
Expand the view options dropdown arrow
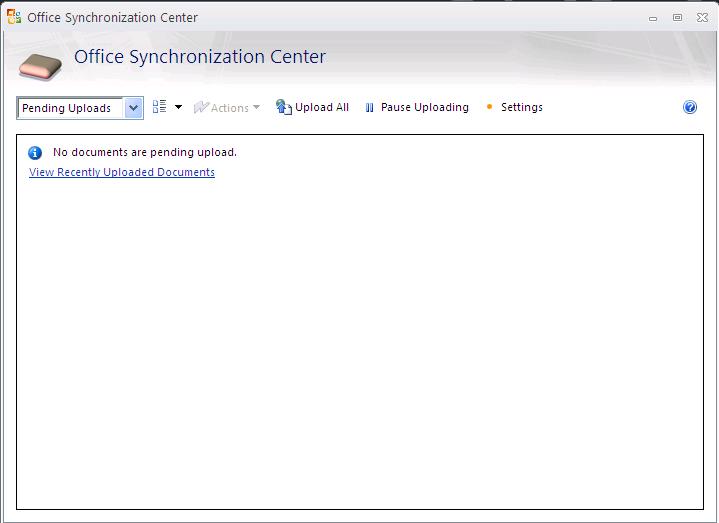(x=178, y=107)
